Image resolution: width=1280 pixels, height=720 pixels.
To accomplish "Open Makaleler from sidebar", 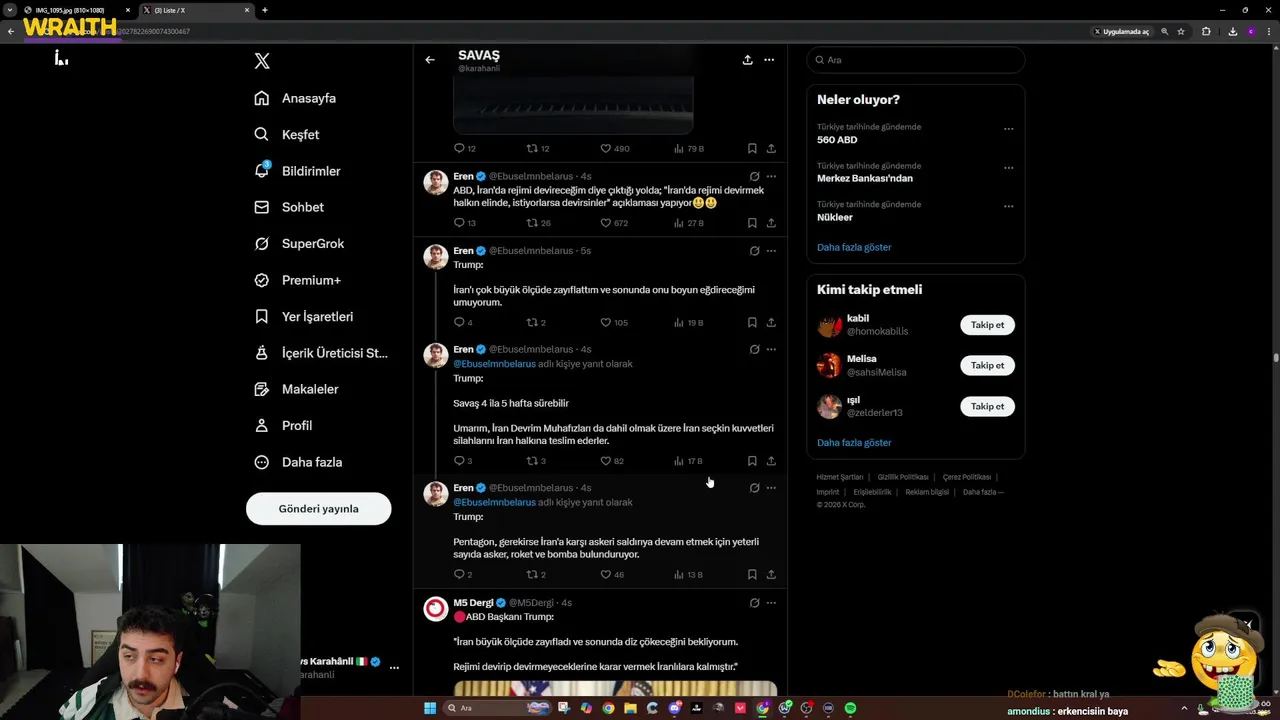I will [296, 389].
